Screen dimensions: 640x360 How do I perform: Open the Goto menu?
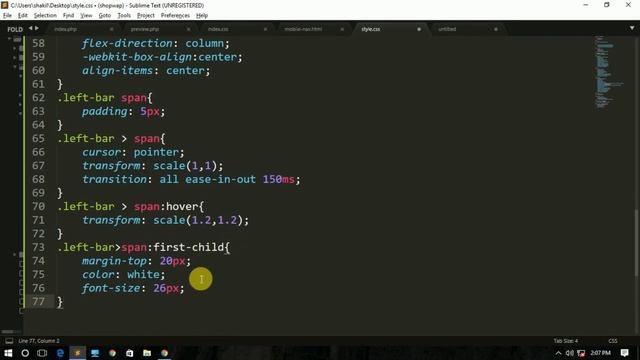coord(105,16)
